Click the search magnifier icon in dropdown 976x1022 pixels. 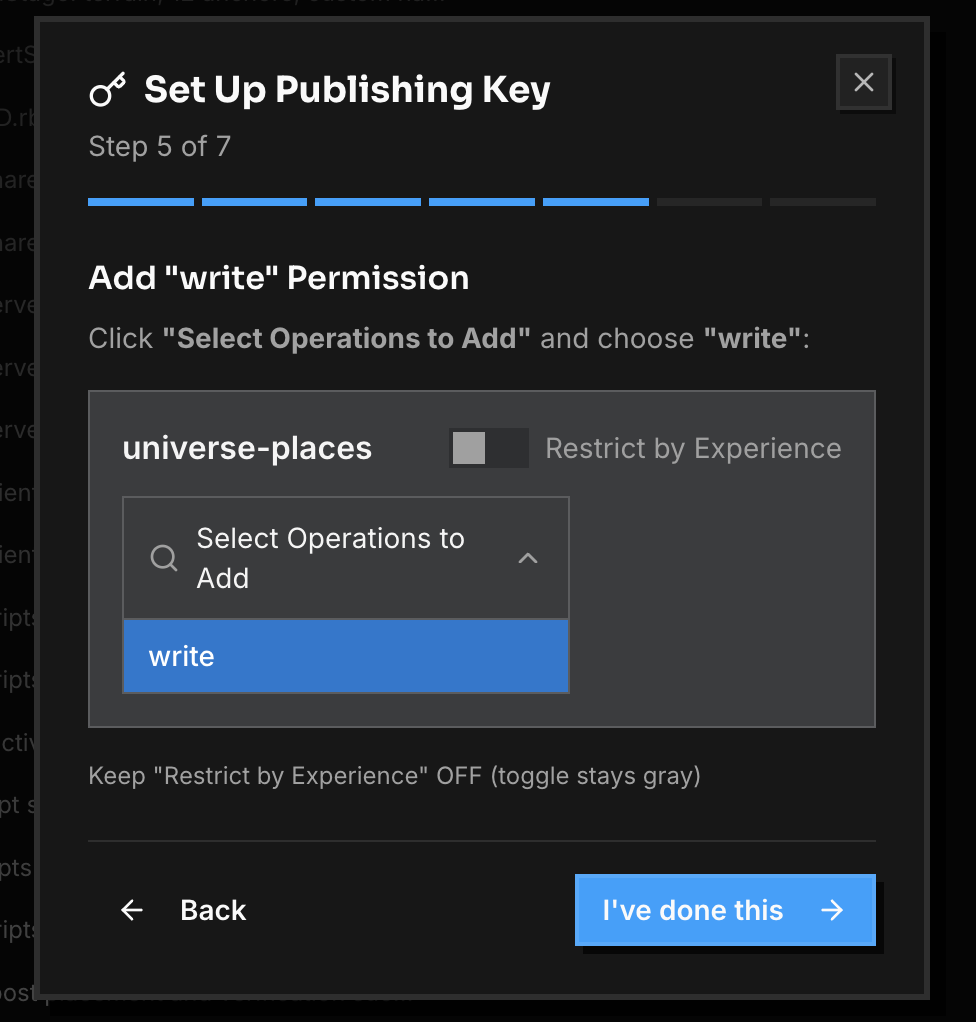pyautogui.click(x=164, y=558)
